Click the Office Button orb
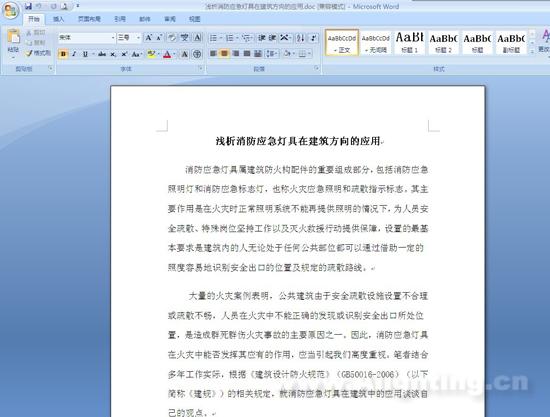 [x=10, y=10]
